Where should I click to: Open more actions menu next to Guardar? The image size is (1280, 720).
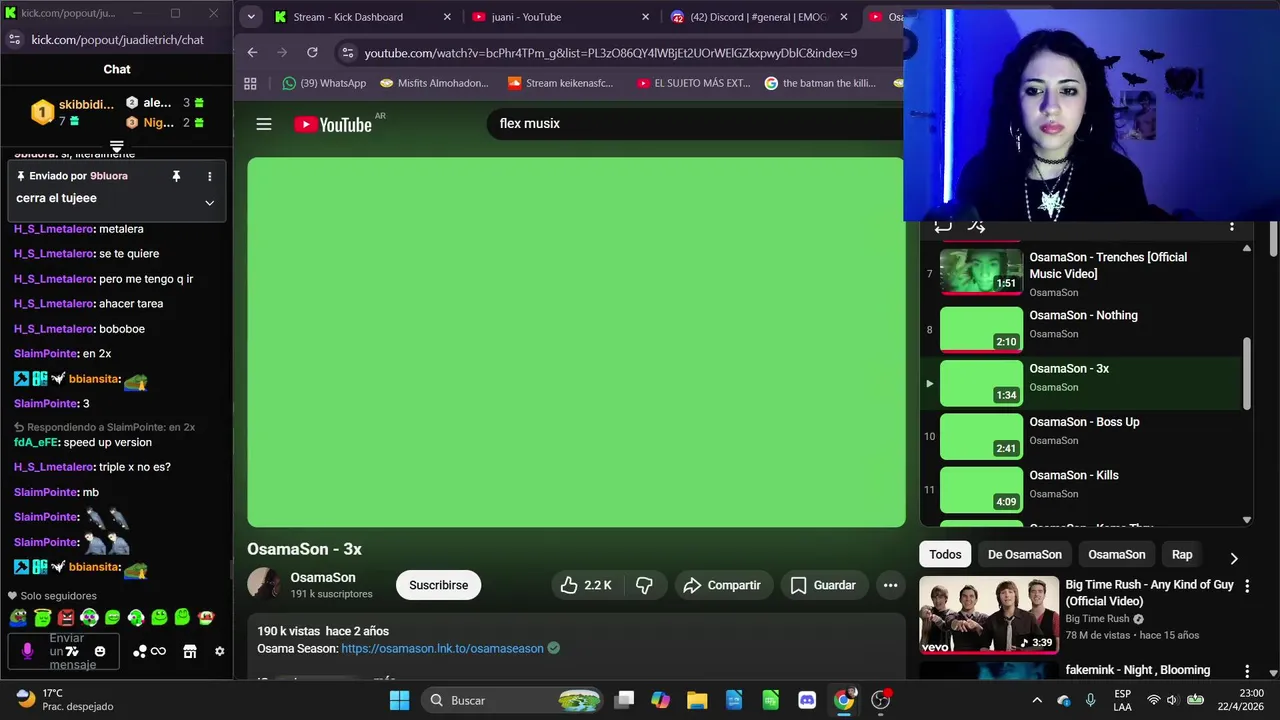pos(890,585)
